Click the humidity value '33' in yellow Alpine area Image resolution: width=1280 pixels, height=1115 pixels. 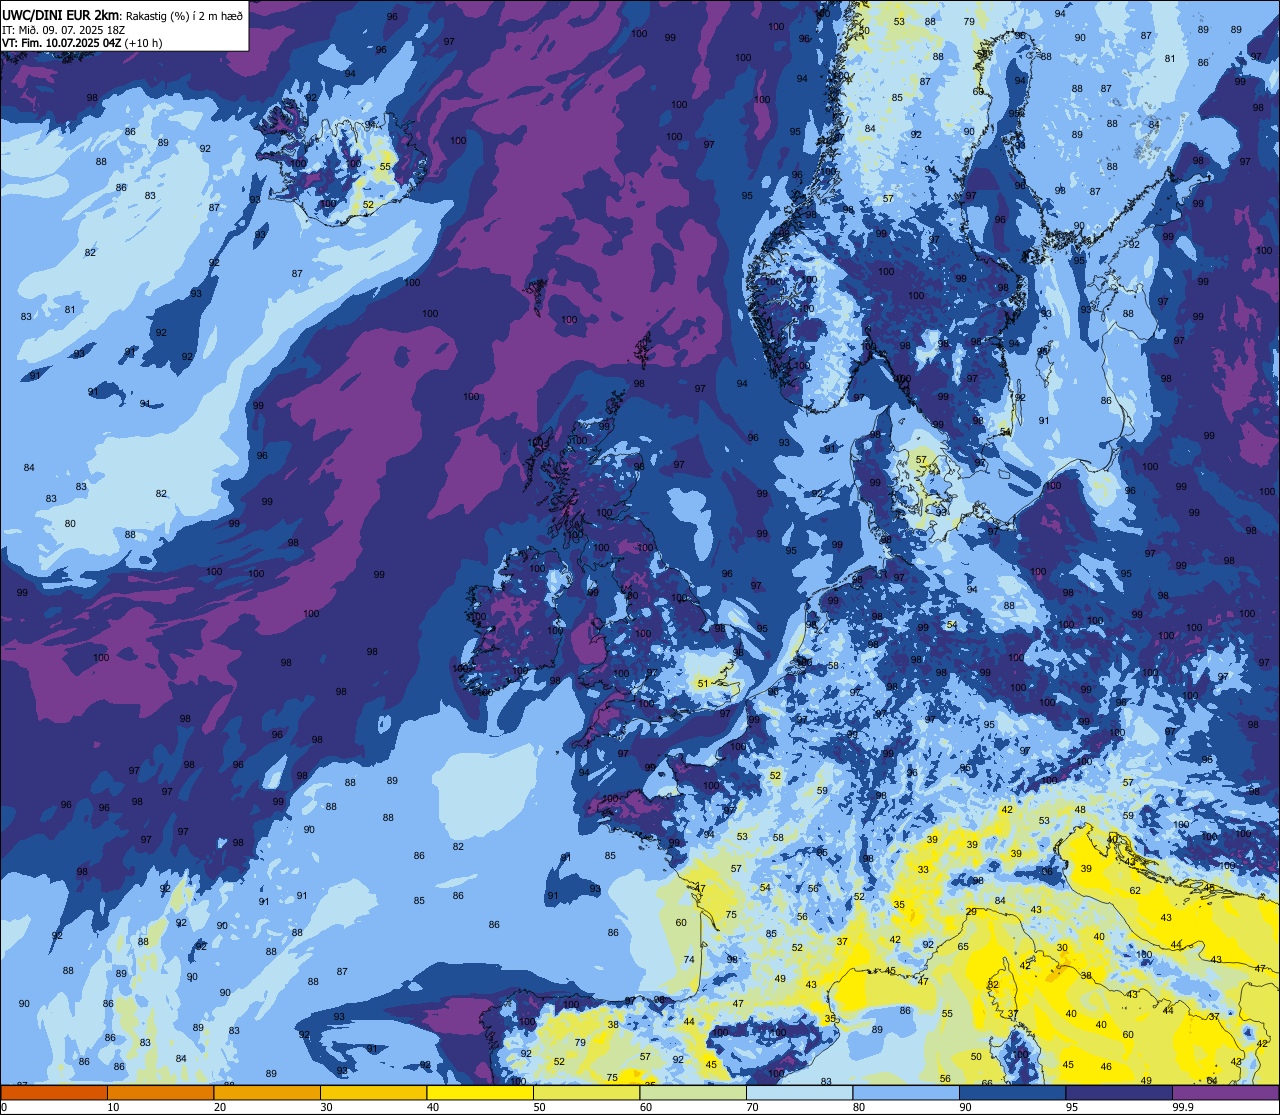click(x=923, y=870)
